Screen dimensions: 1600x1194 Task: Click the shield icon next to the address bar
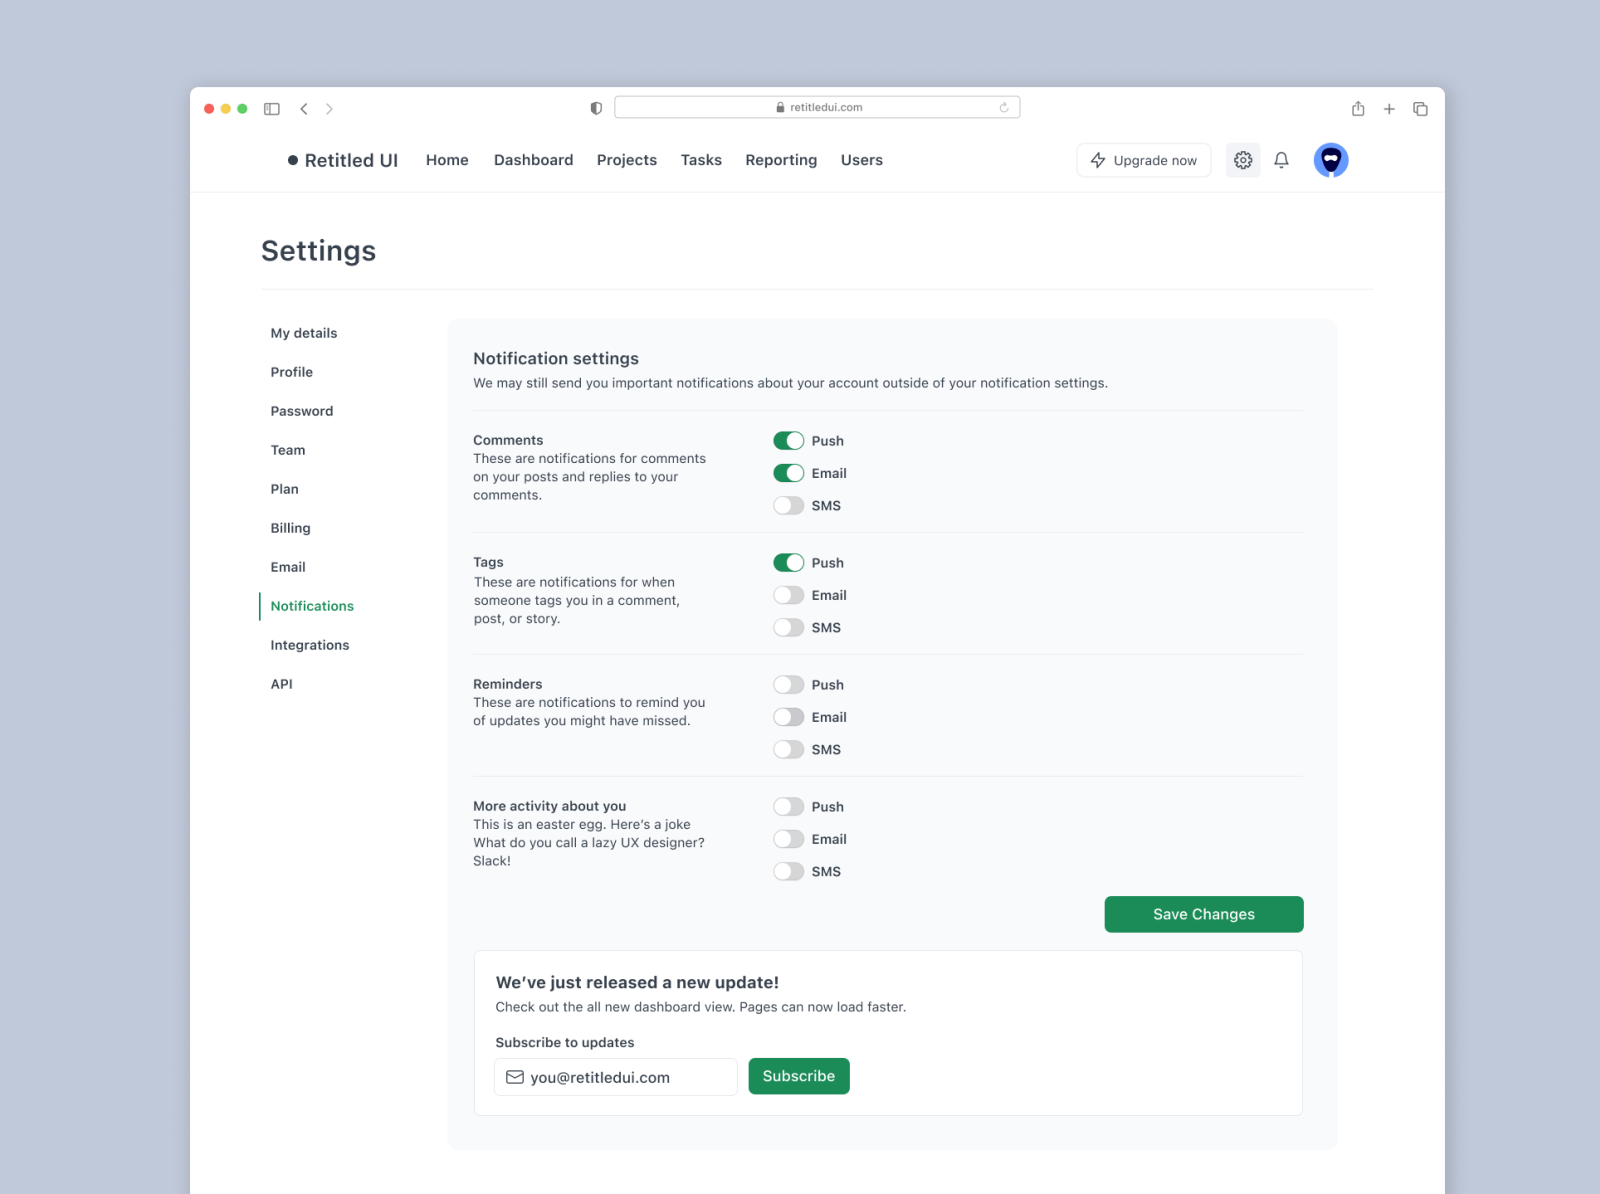[x=595, y=107]
